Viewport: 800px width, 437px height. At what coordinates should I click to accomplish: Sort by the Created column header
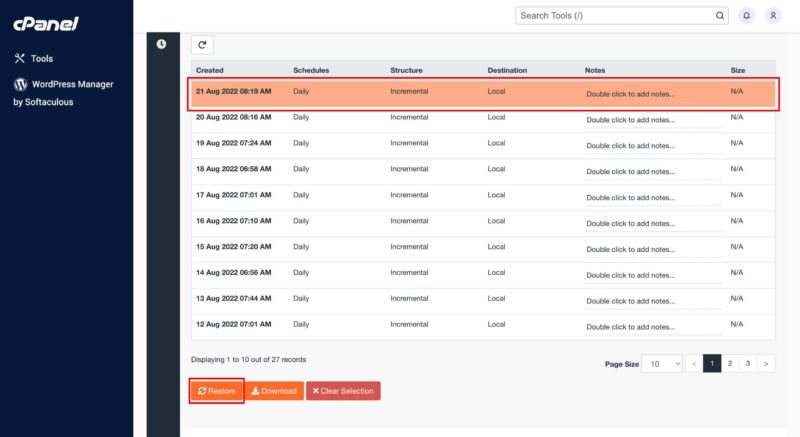tap(210, 70)
